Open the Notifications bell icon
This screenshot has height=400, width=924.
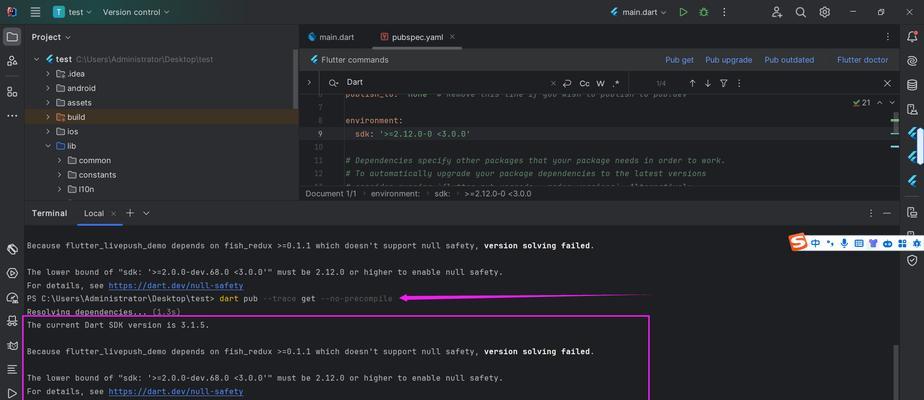pos(912,37)
